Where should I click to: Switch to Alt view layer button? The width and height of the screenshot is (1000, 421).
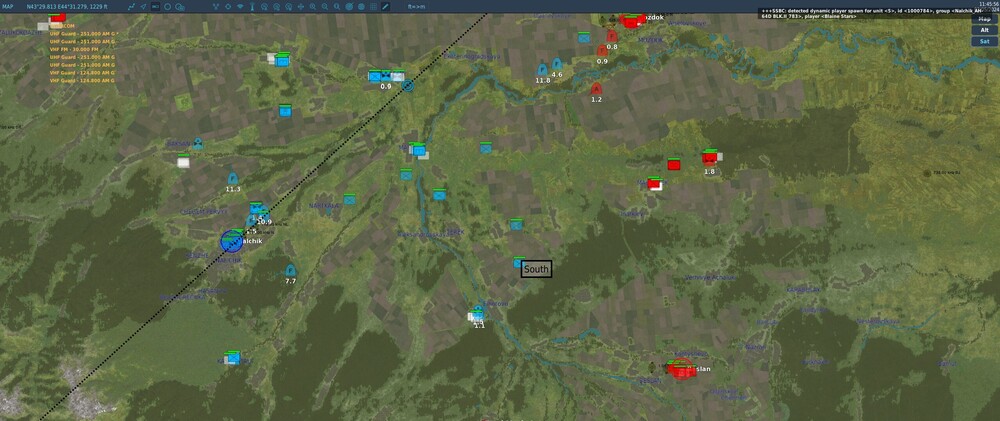[x=985, y=30]
